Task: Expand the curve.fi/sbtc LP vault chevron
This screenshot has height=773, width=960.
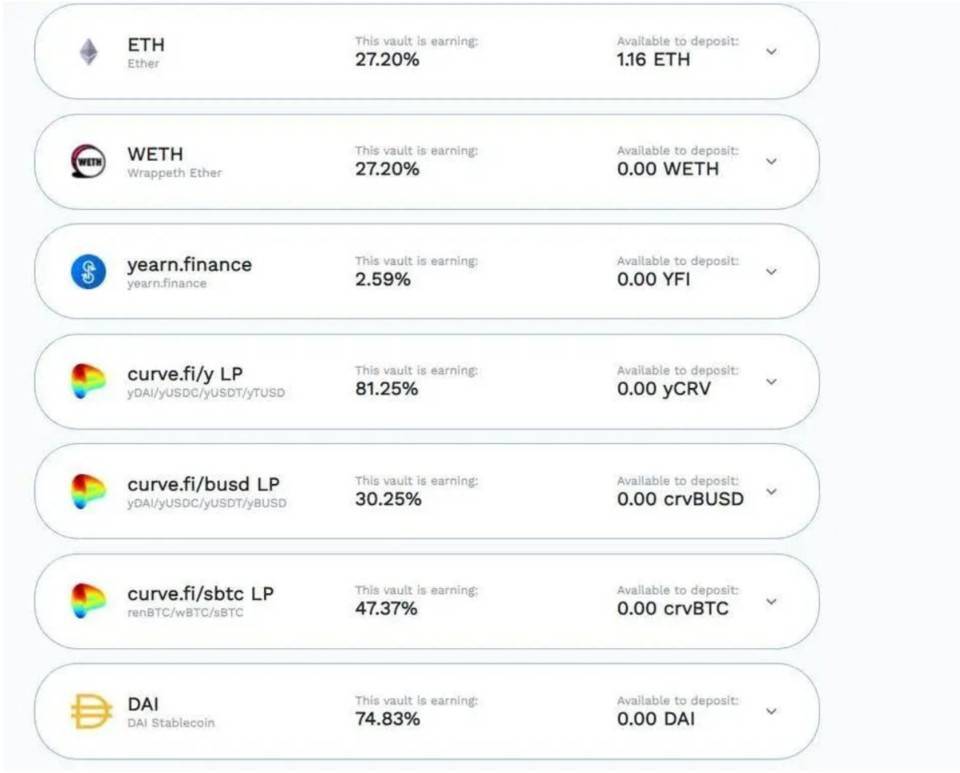Action: point(771,601)
